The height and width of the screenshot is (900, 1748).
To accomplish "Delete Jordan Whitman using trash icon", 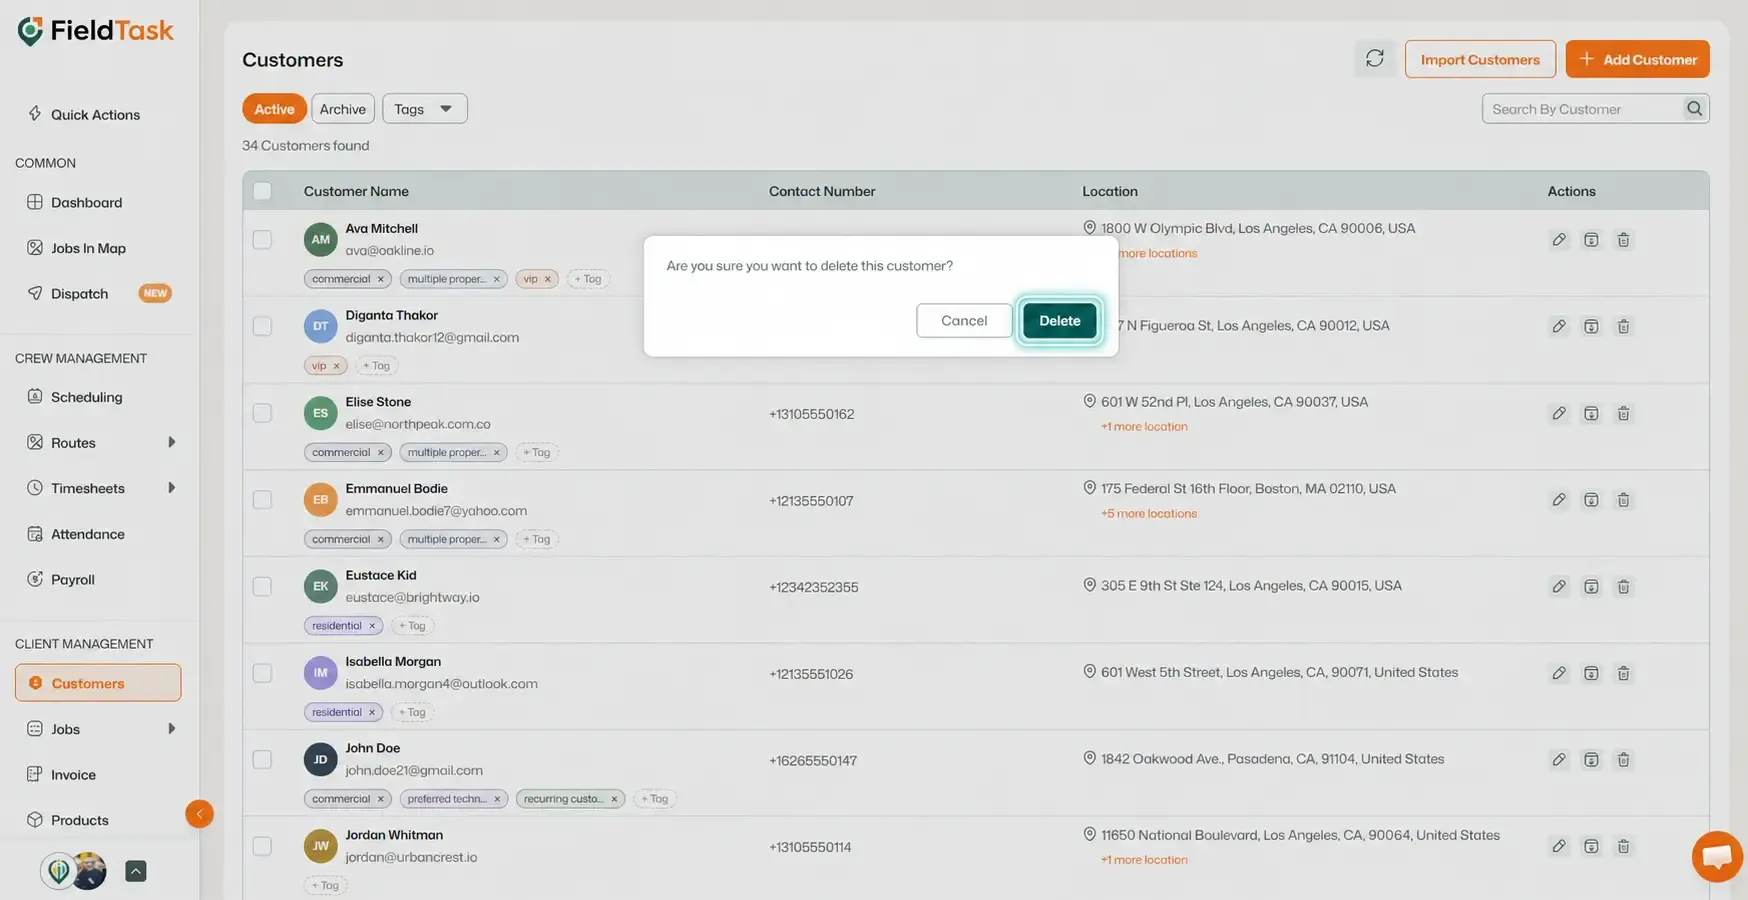I will coord(1623,847).
